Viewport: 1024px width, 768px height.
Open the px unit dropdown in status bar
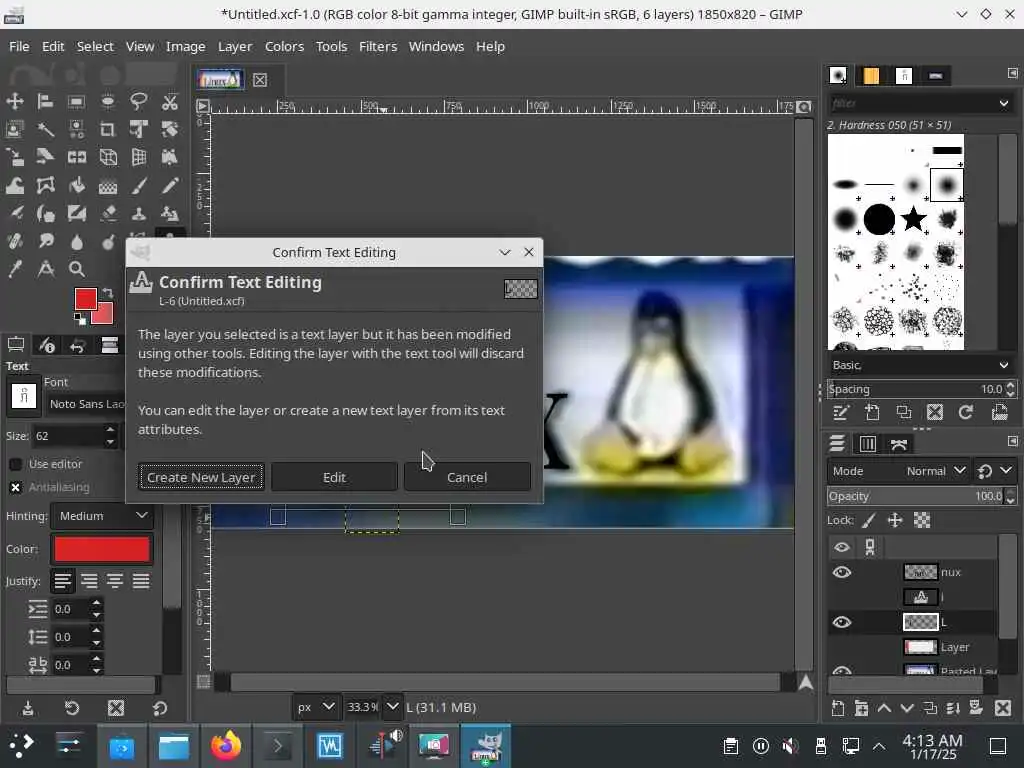[x=315, y=707]
